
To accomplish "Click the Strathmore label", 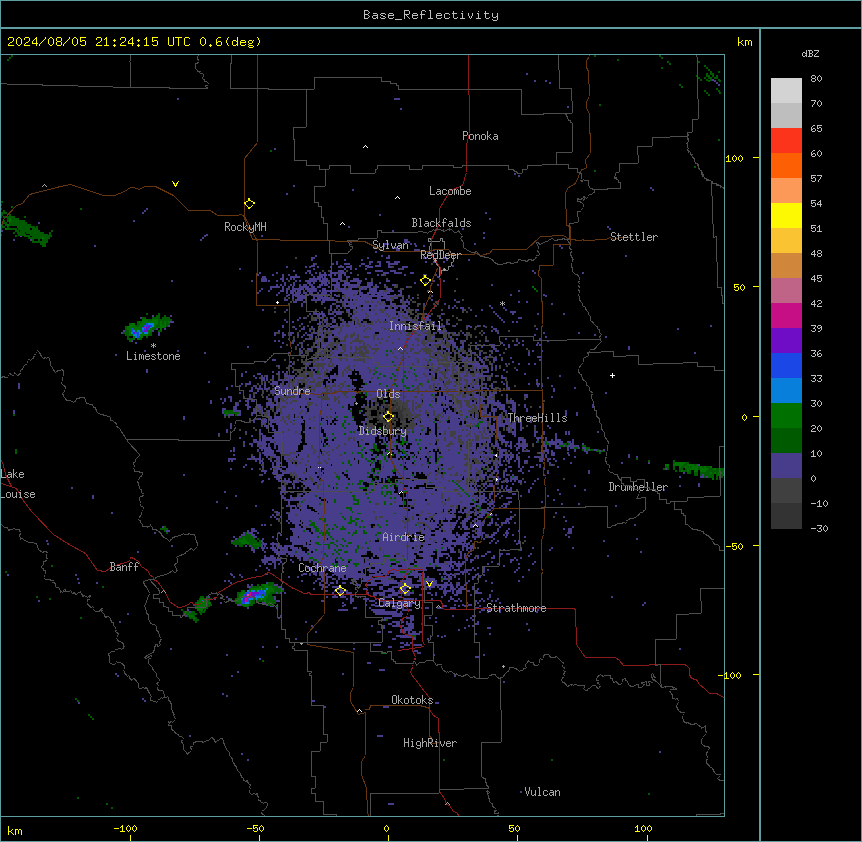I will (516, 608).
